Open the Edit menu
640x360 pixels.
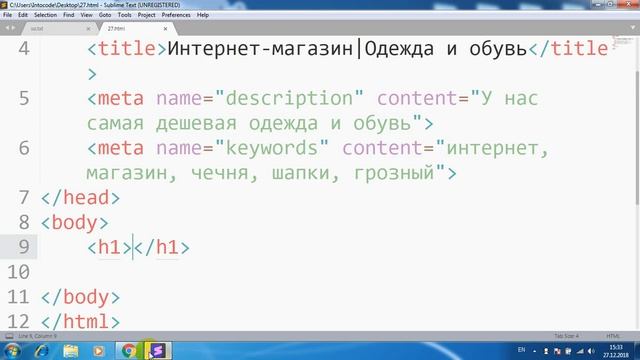coord(23,15)
